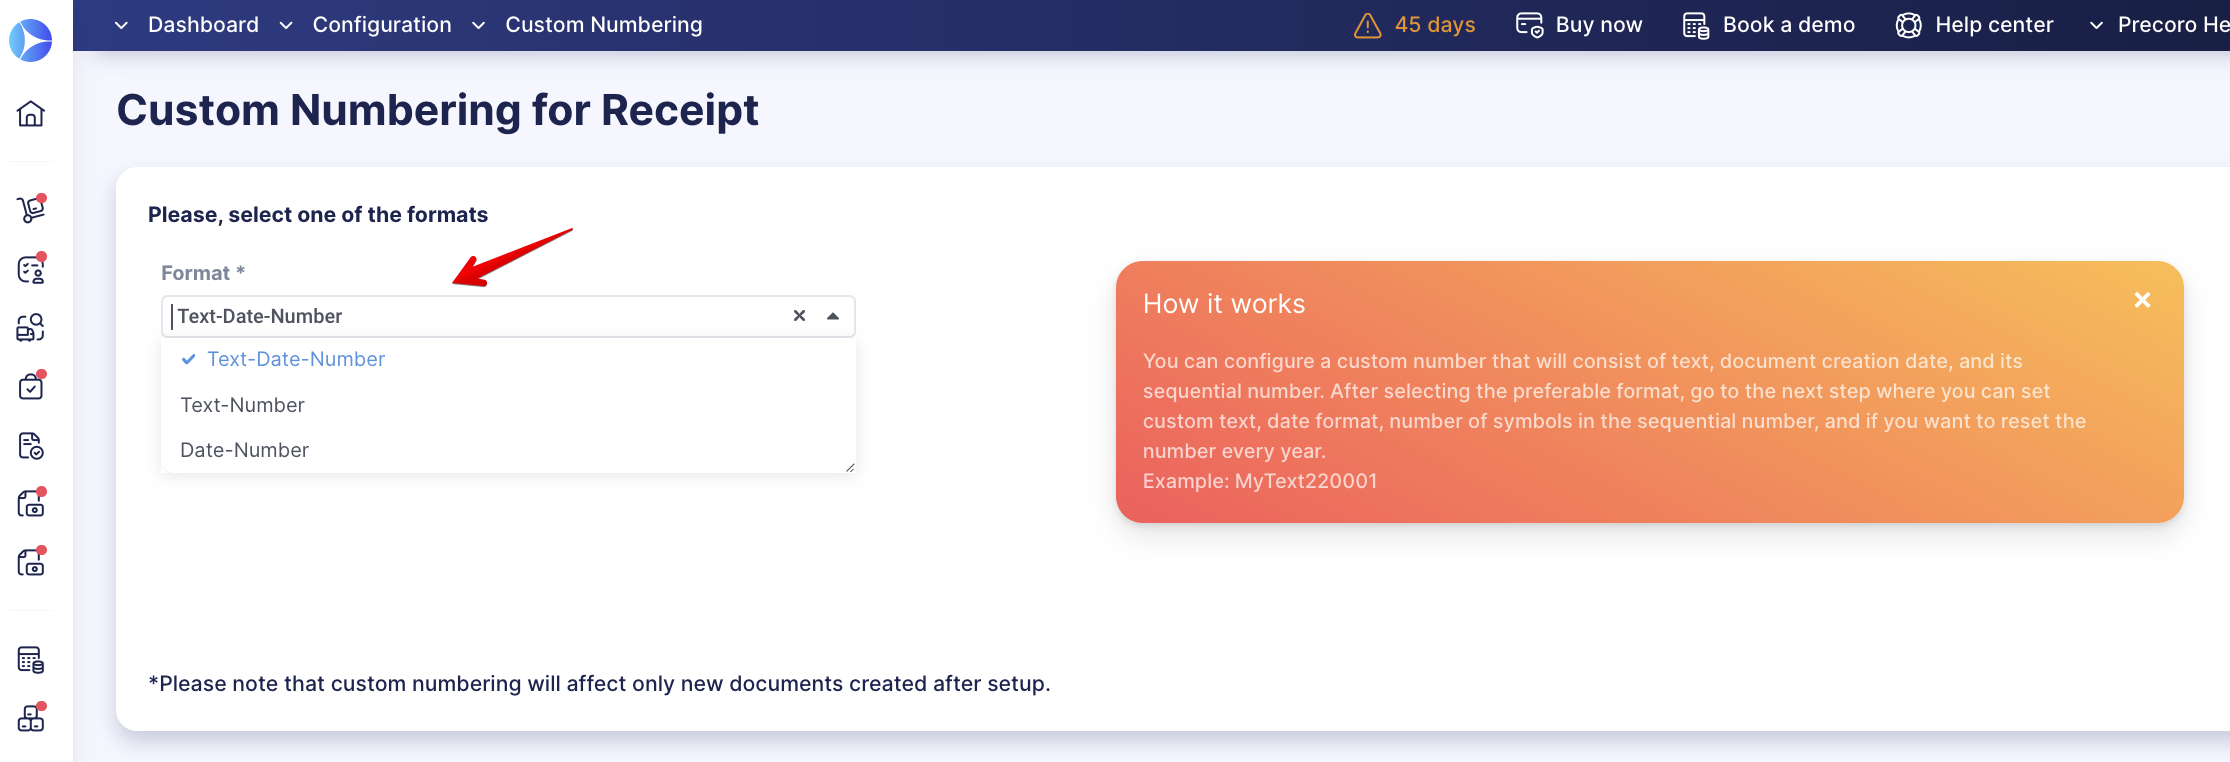Open the truck with magnifier sidebar icon
This screenshot has height=762, width=2230.
[x=31, y=327]
